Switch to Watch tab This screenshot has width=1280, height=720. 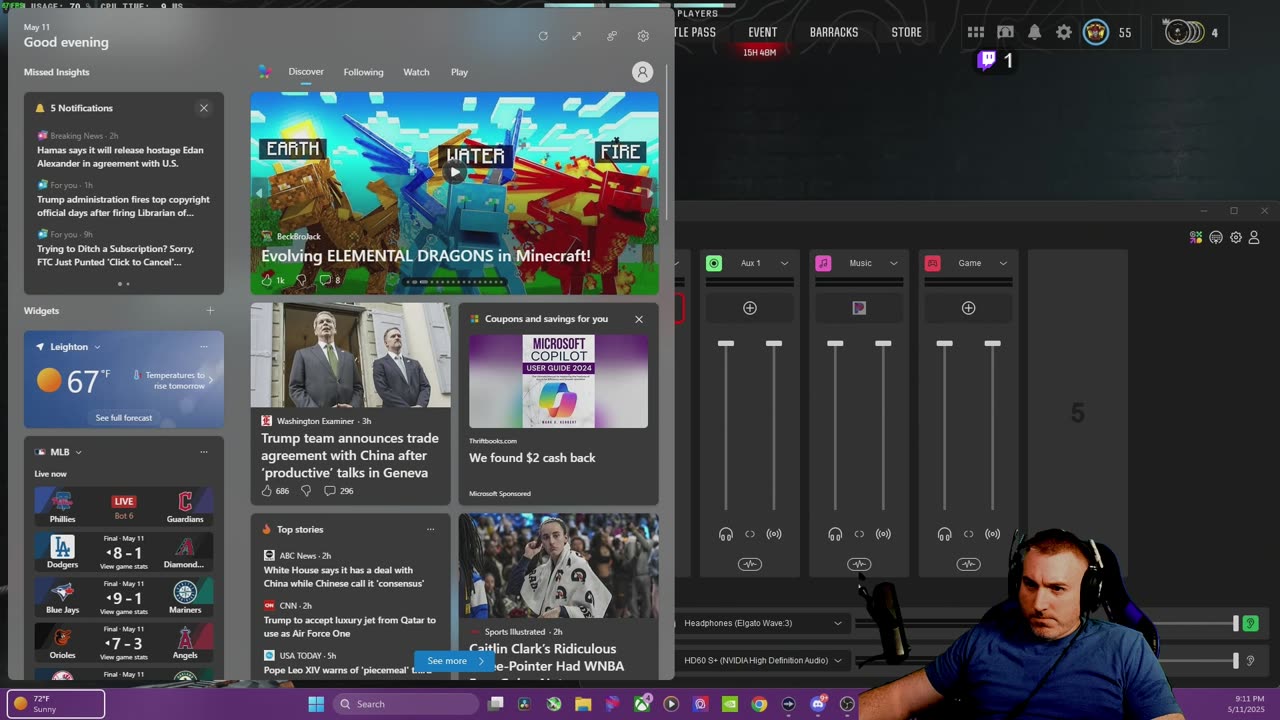(416, 72)
